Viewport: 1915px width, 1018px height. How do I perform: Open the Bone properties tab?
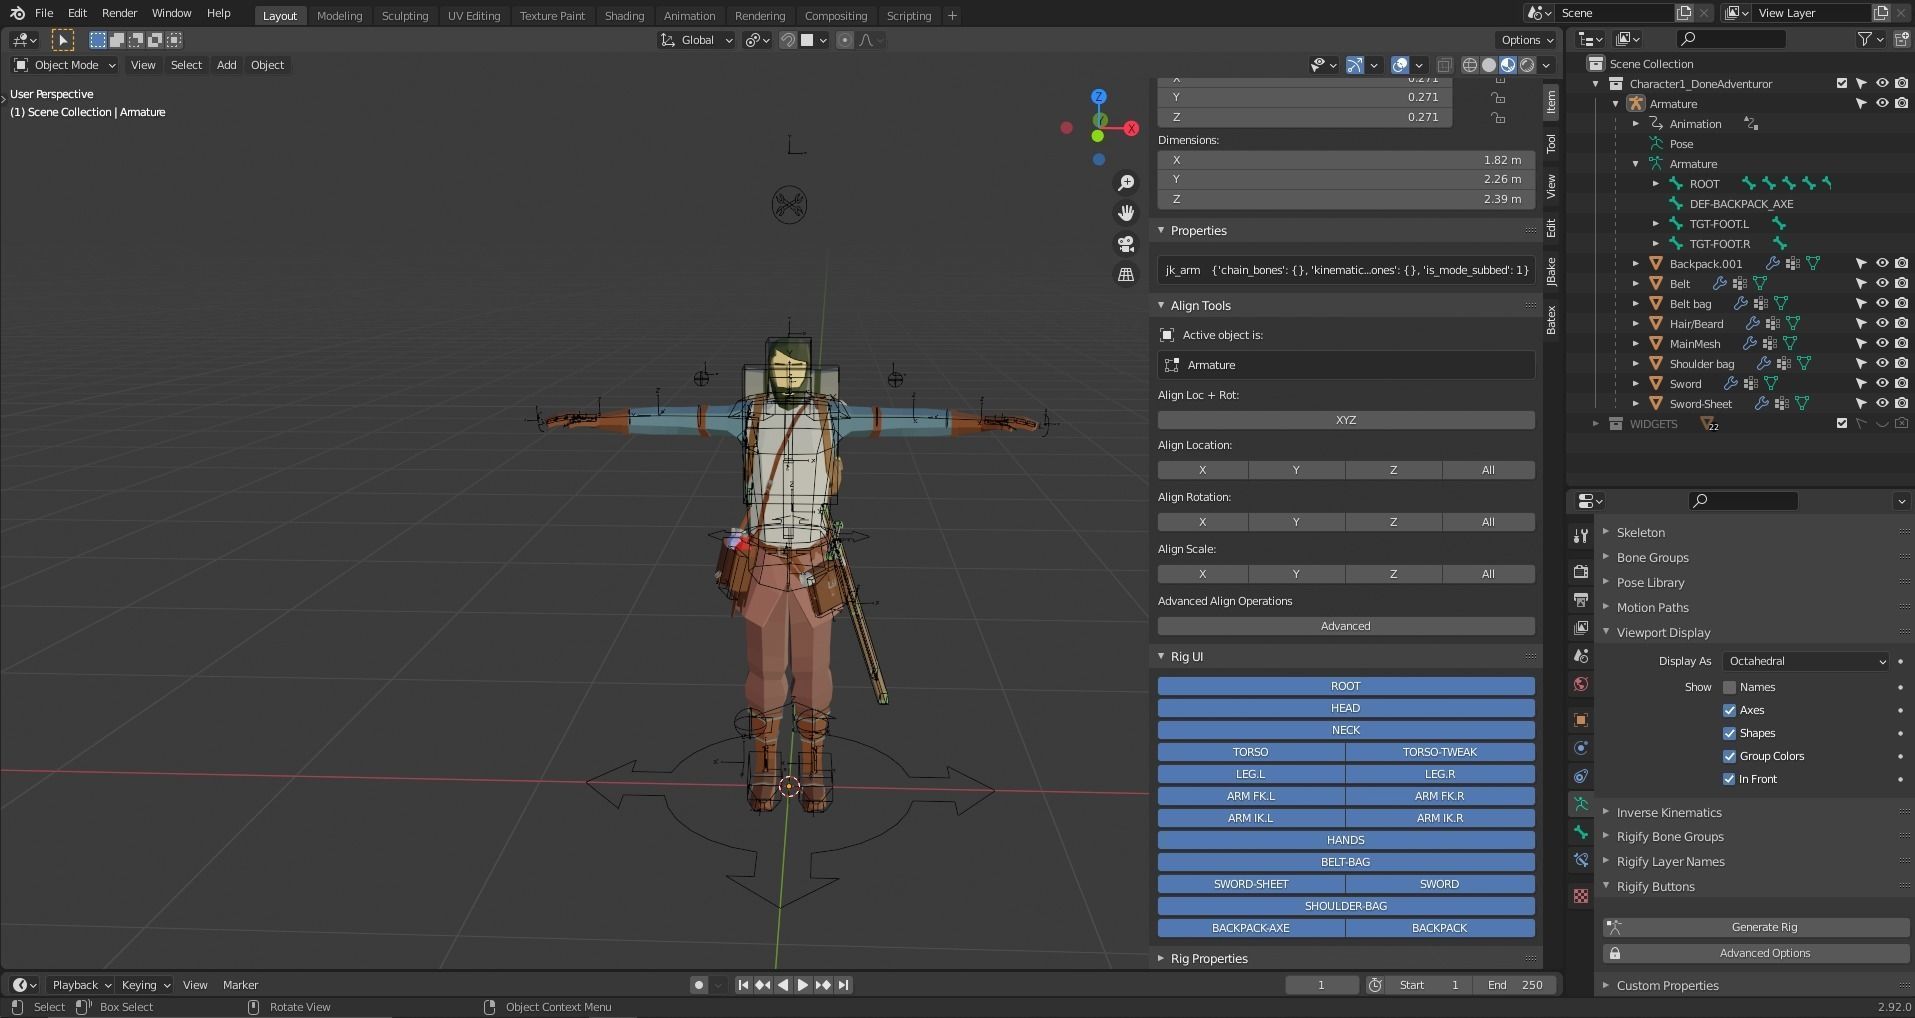click(1580, 832)
